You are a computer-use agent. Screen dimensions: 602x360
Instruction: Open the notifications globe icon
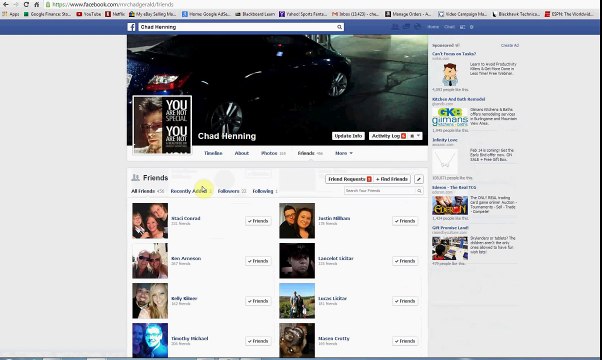tap(418, 27)
